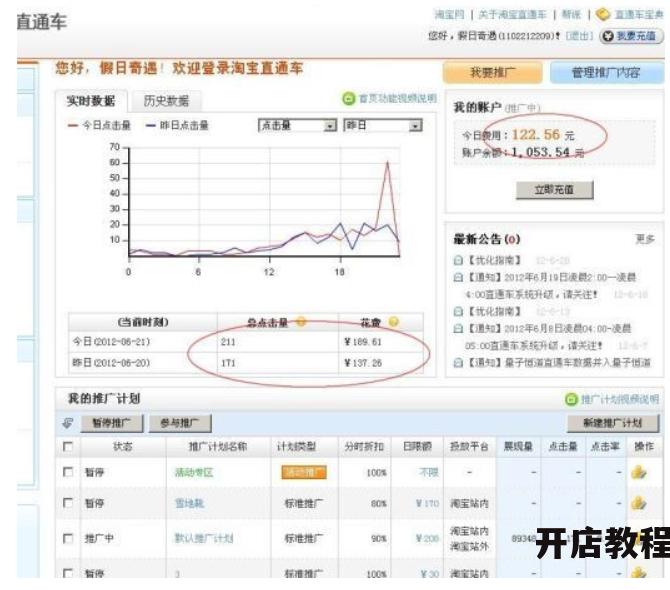
Task: Click the 新建推广计划 button
Action: click(612, 423)
